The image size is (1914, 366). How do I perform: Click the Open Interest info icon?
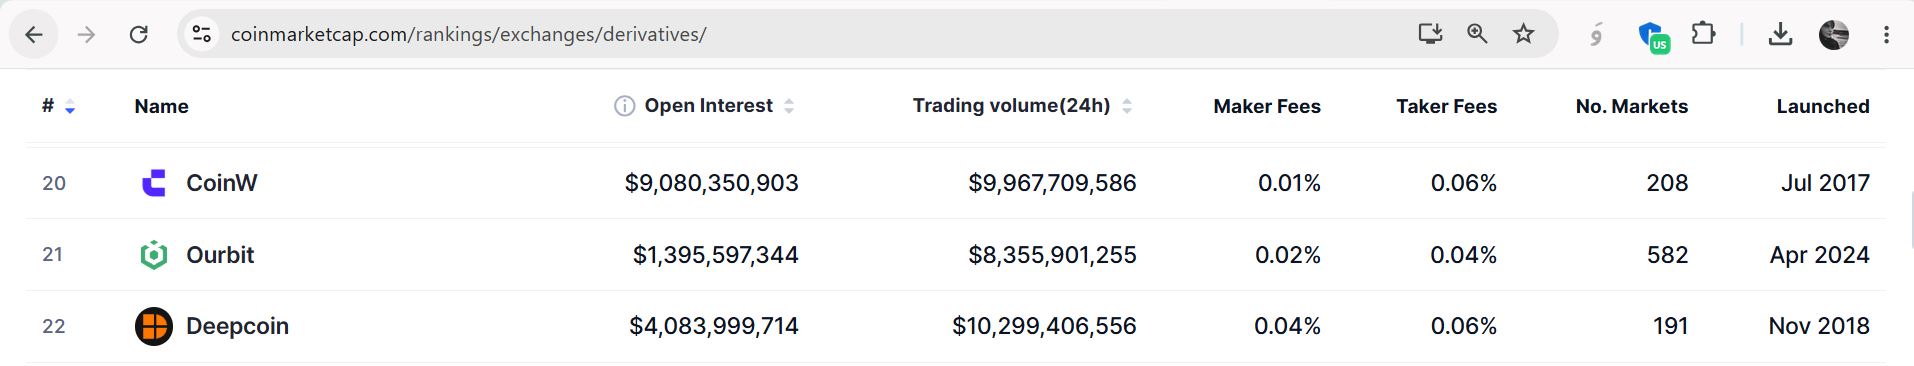(624, 106)
